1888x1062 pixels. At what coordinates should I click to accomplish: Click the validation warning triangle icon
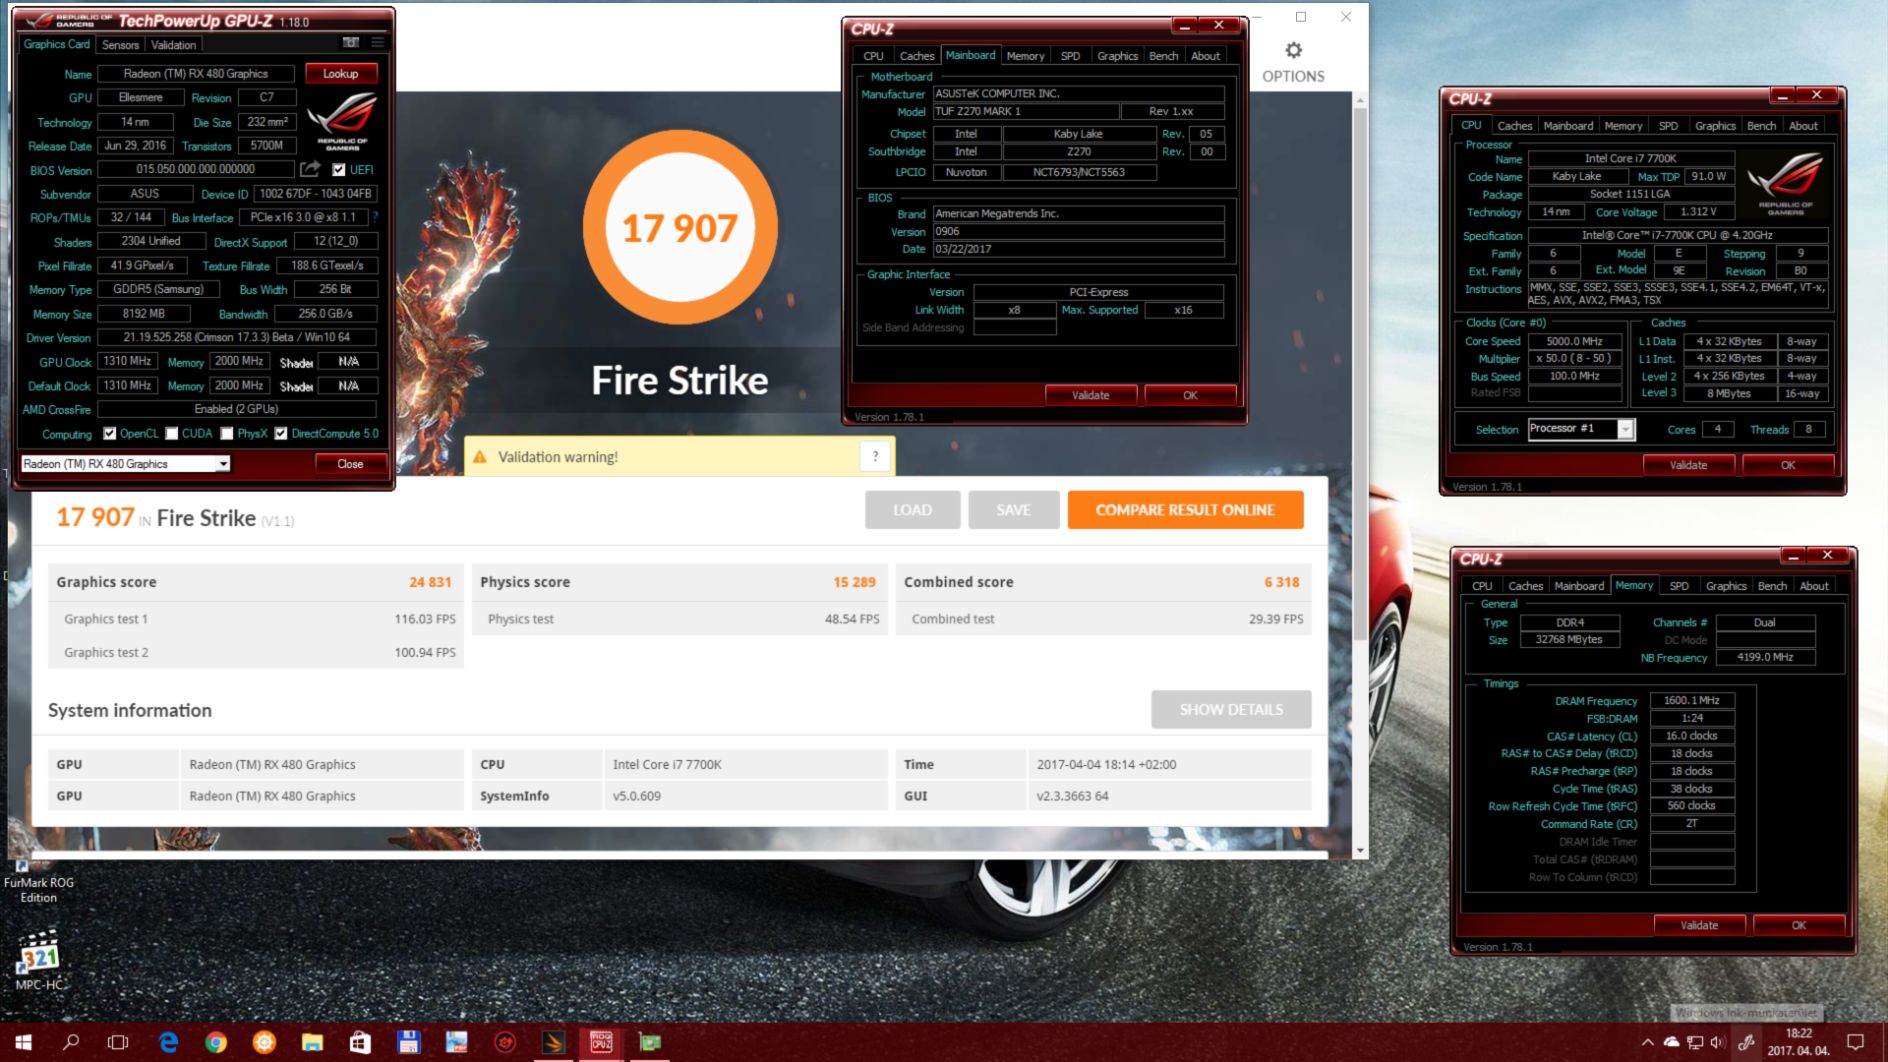pyautogui.click(x=480, y=457)
